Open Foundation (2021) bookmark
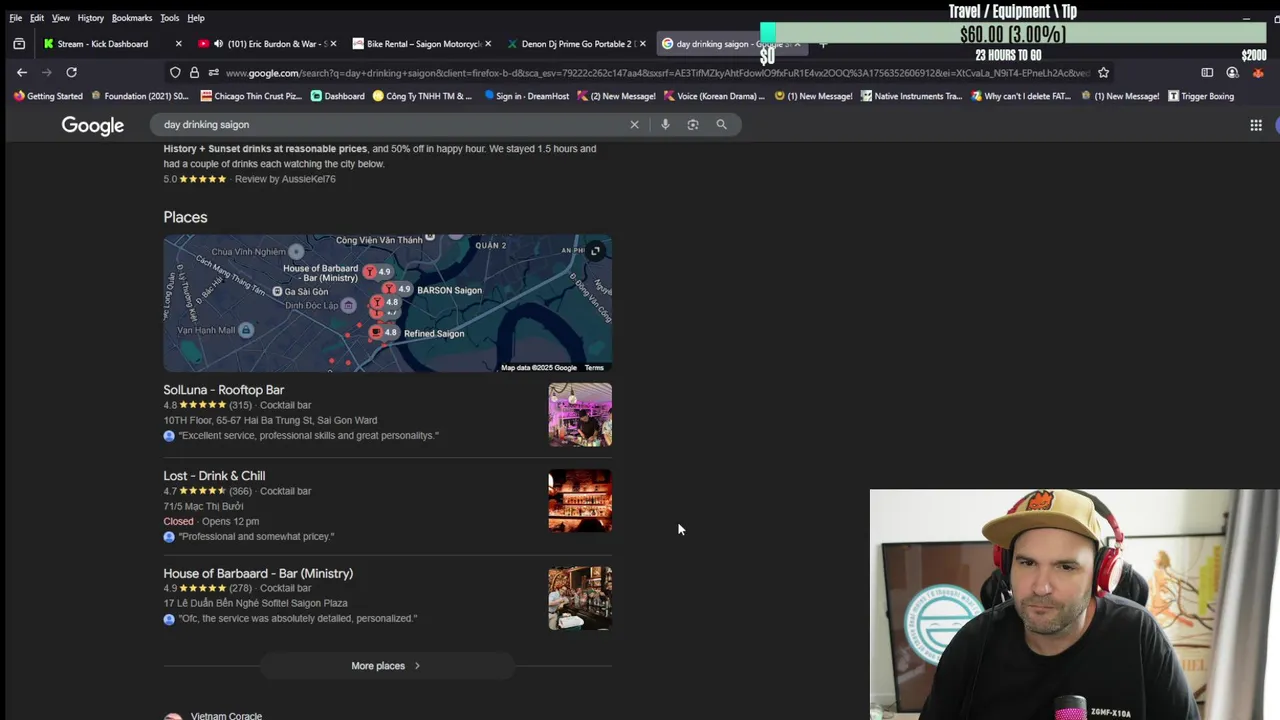 point(140,96)
